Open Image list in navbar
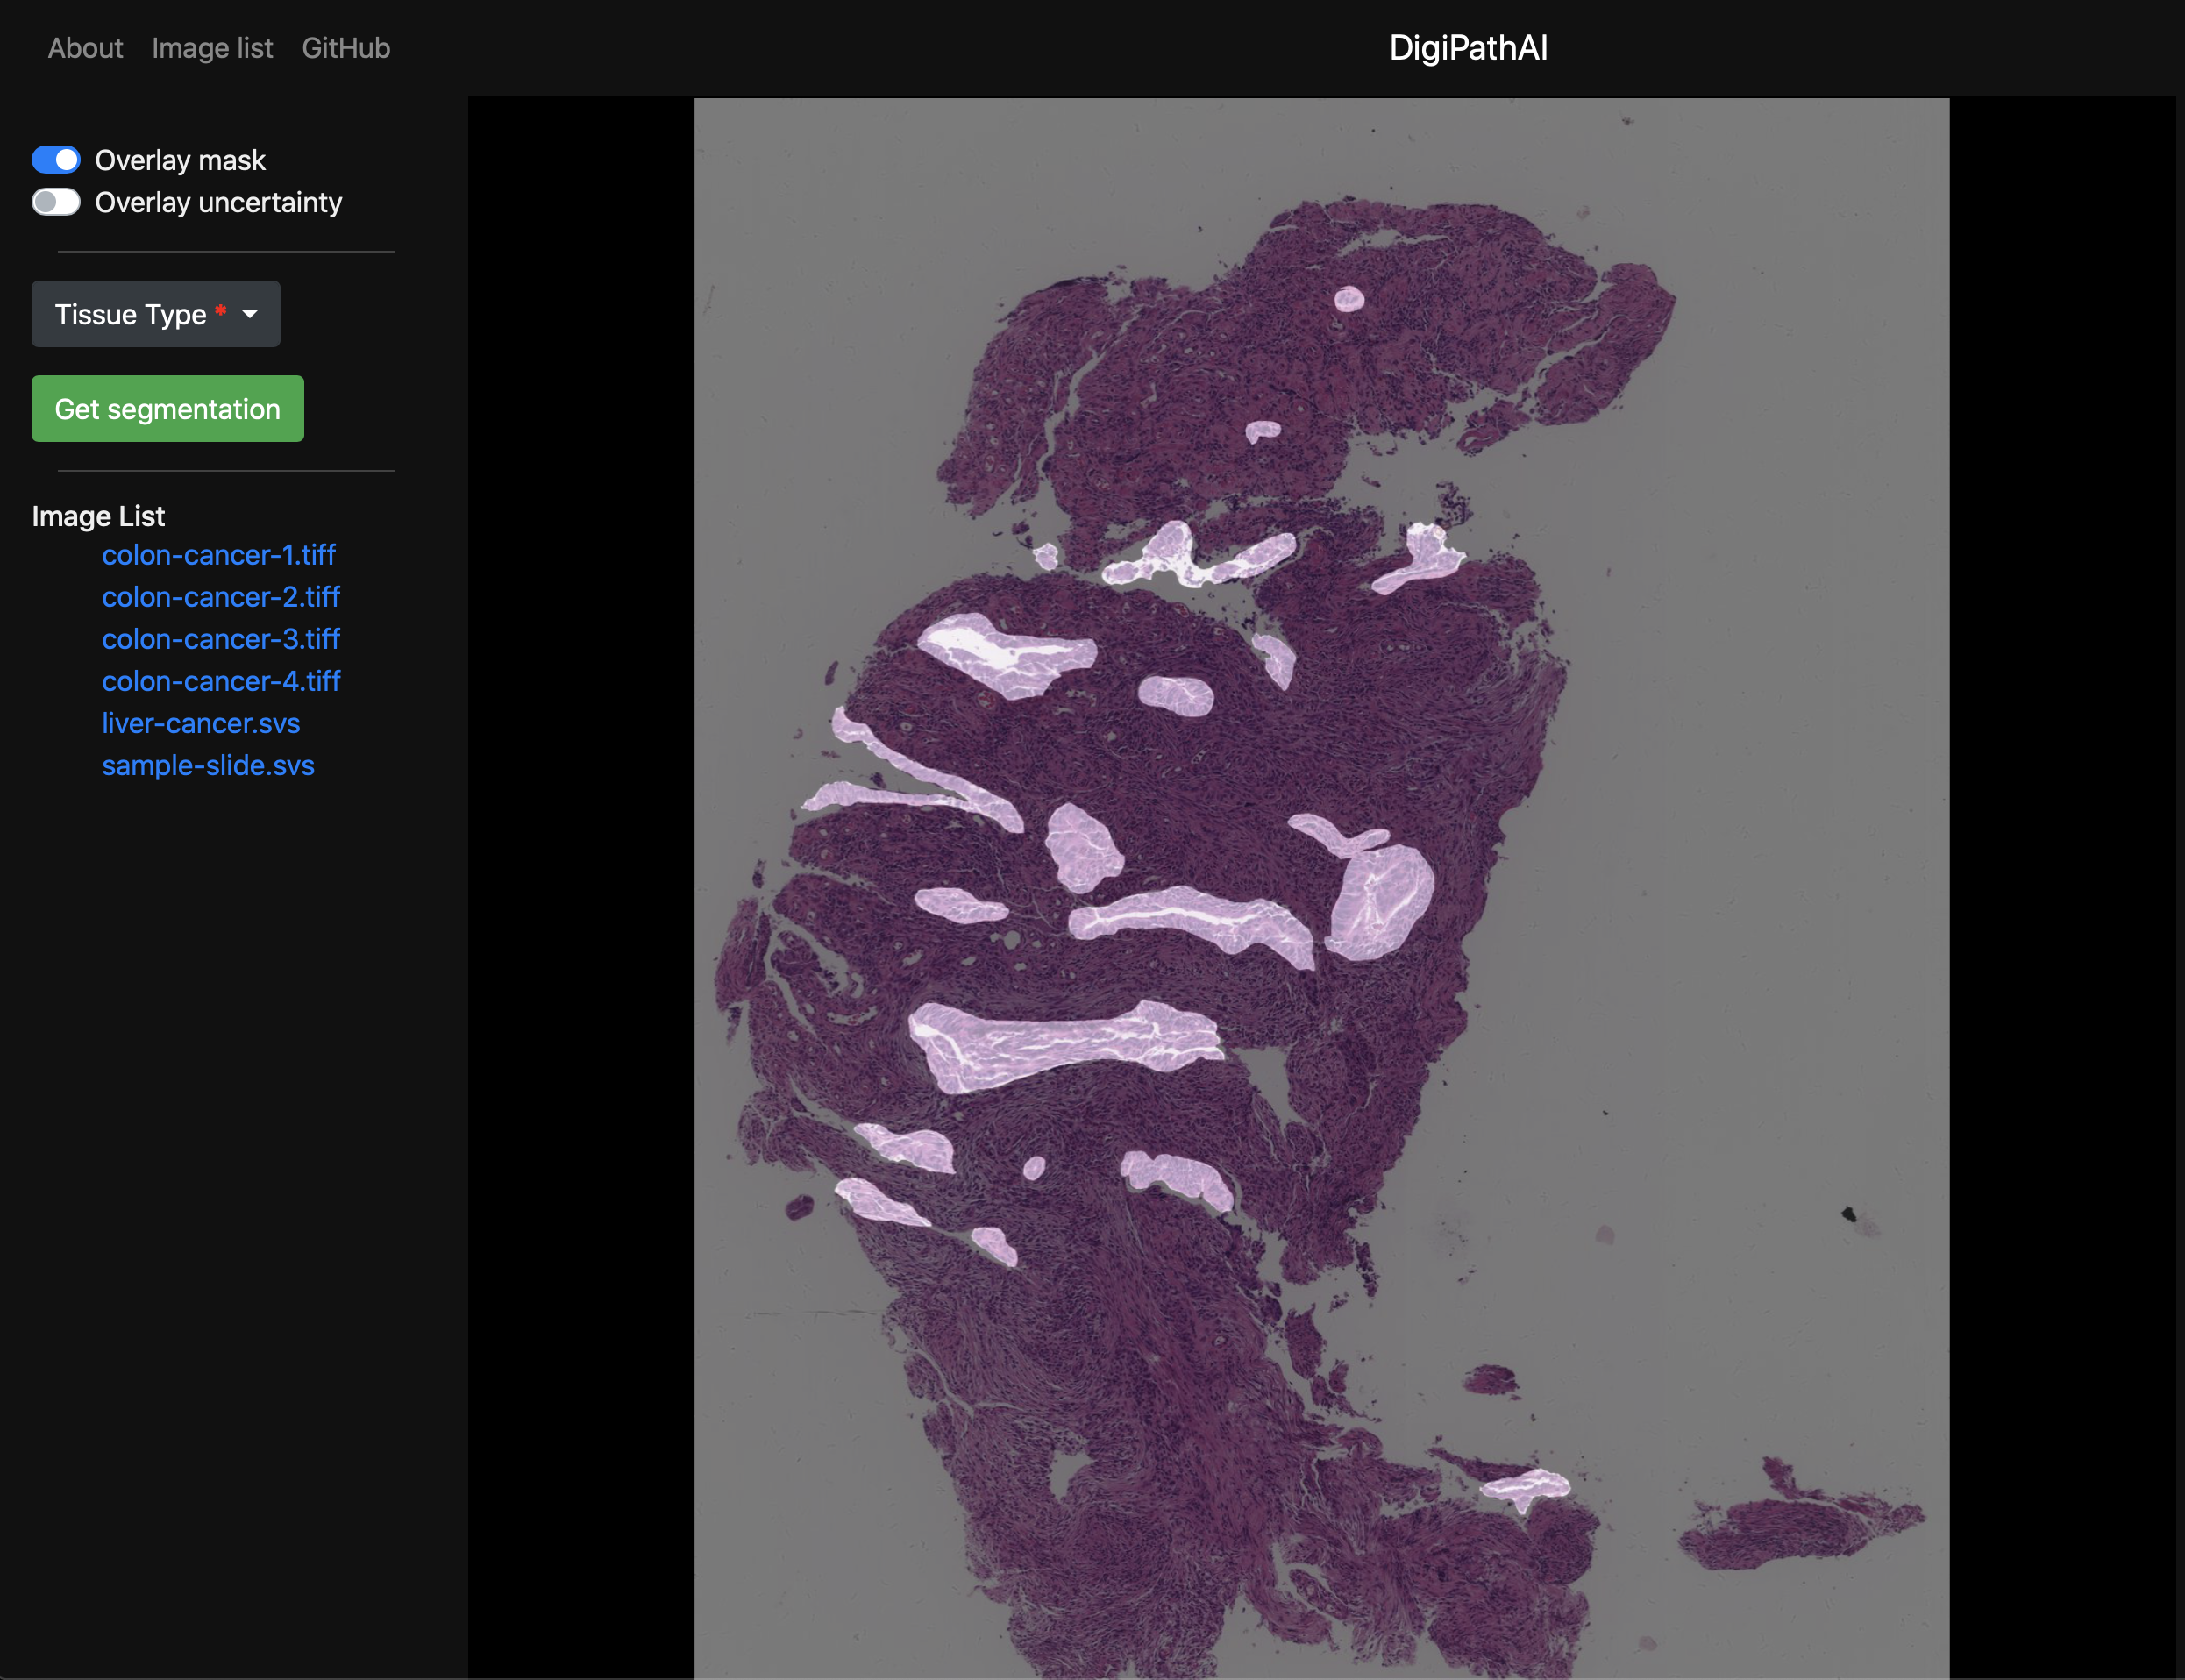This screenshot has height=1680, width=2185. (212, 48)
